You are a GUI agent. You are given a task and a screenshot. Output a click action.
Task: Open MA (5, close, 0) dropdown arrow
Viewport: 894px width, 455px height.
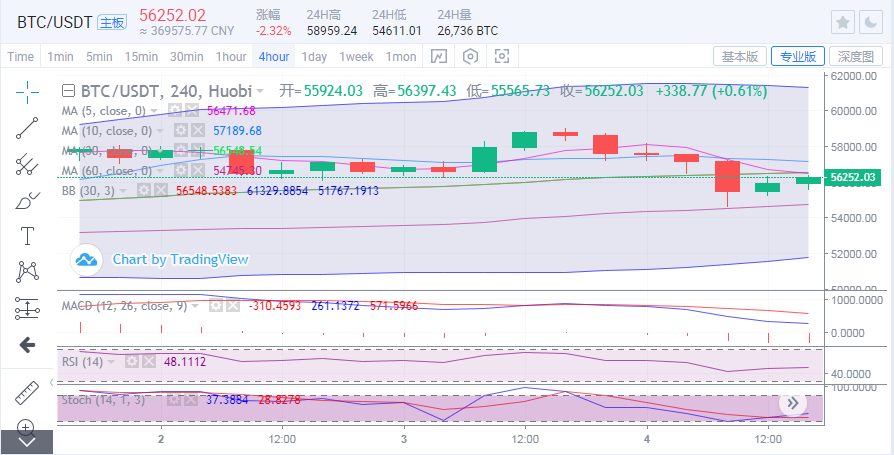154,111
